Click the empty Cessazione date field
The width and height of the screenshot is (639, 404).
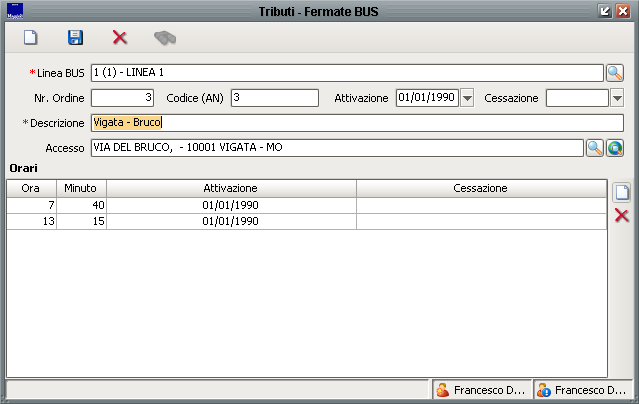577,98
